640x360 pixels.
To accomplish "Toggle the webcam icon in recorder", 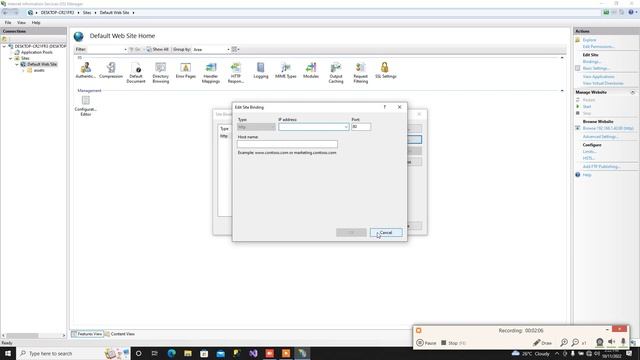I will (600, 342).
